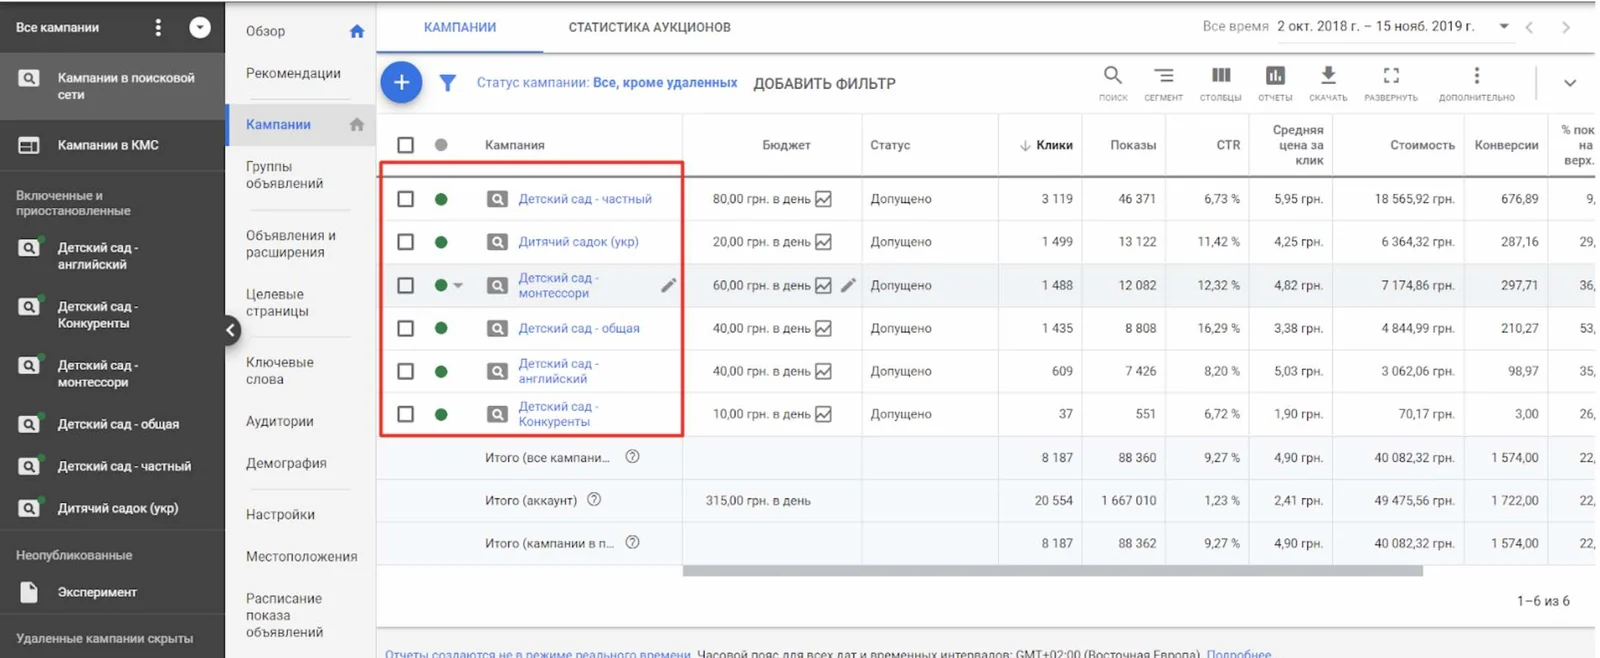Click the pencil edit icon next to Детский сад - монтессори name
Image resolution: width=1600 pixels, height=658 pixels.
tap(668, 286)
